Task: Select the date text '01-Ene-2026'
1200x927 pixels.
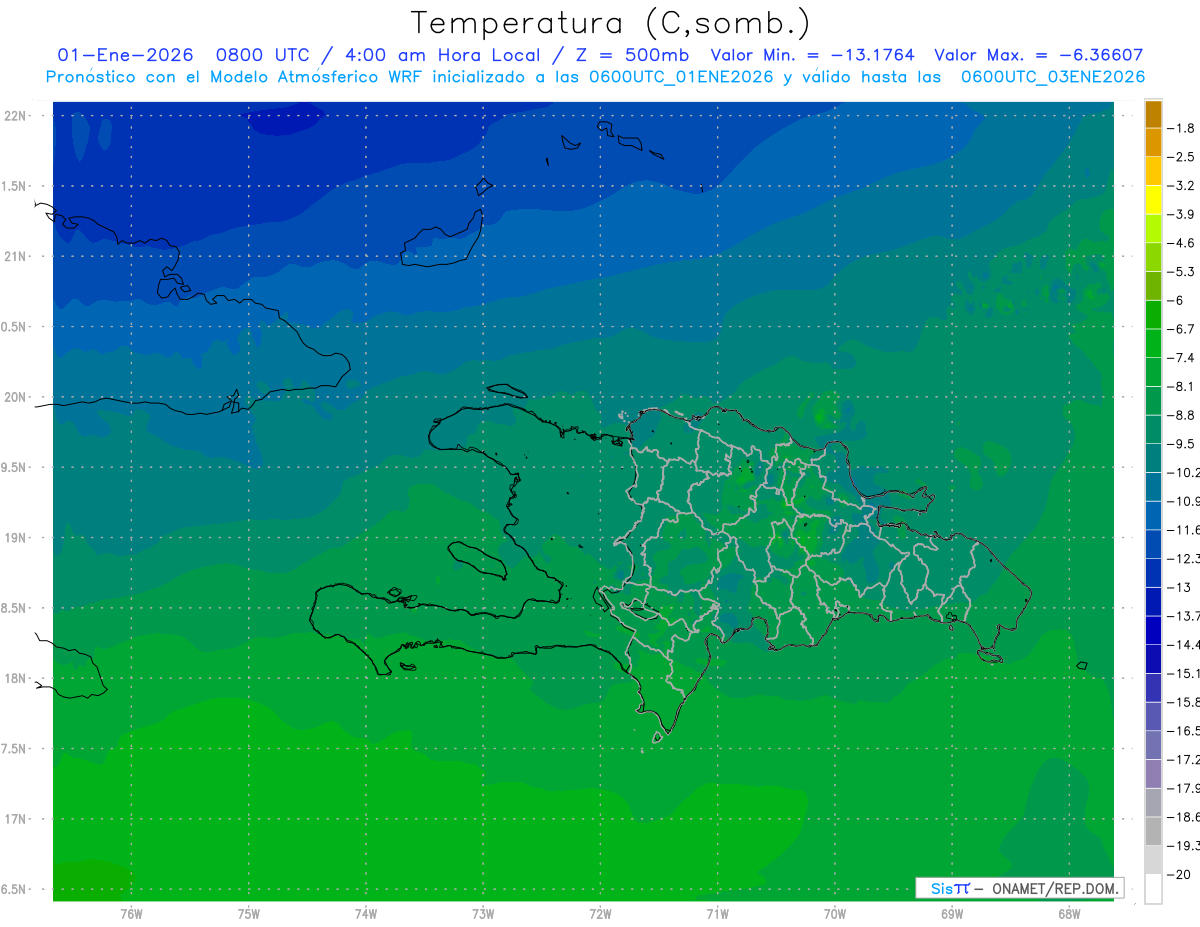Action: [x=123, y=56]
